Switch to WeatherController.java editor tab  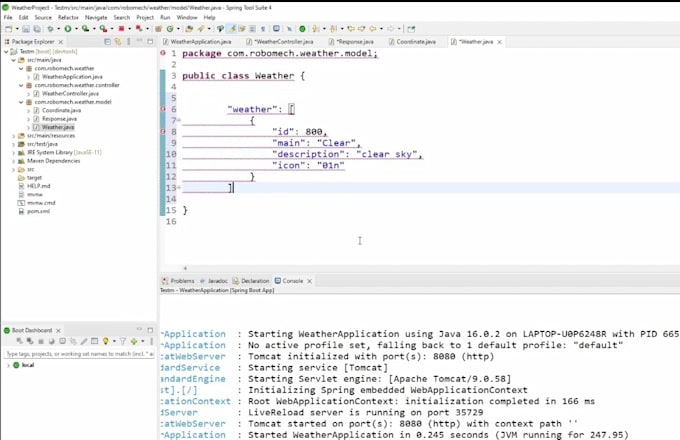285,42
